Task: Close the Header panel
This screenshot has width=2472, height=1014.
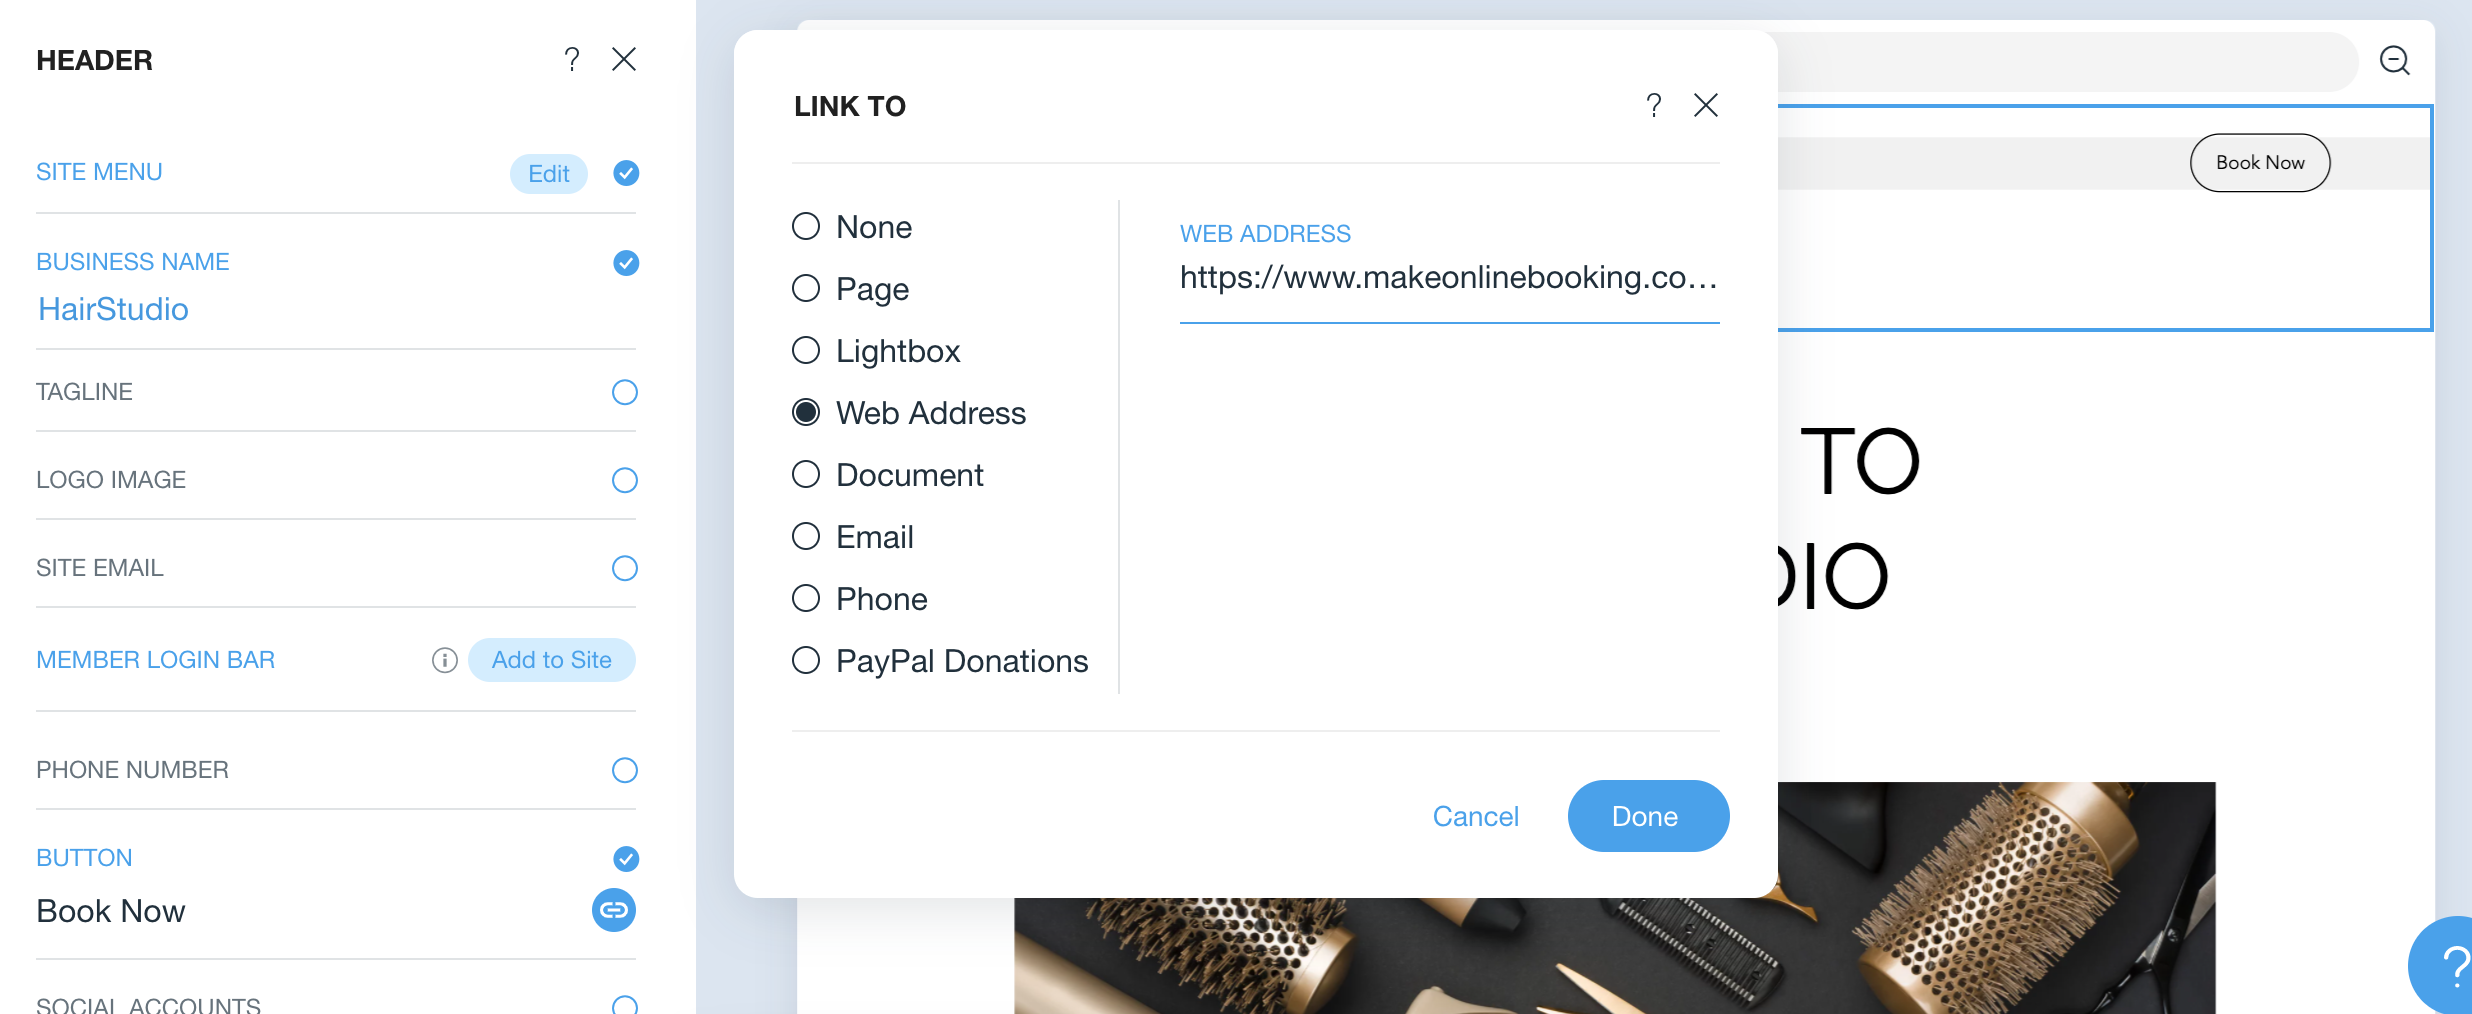Action: coord(624,60)
